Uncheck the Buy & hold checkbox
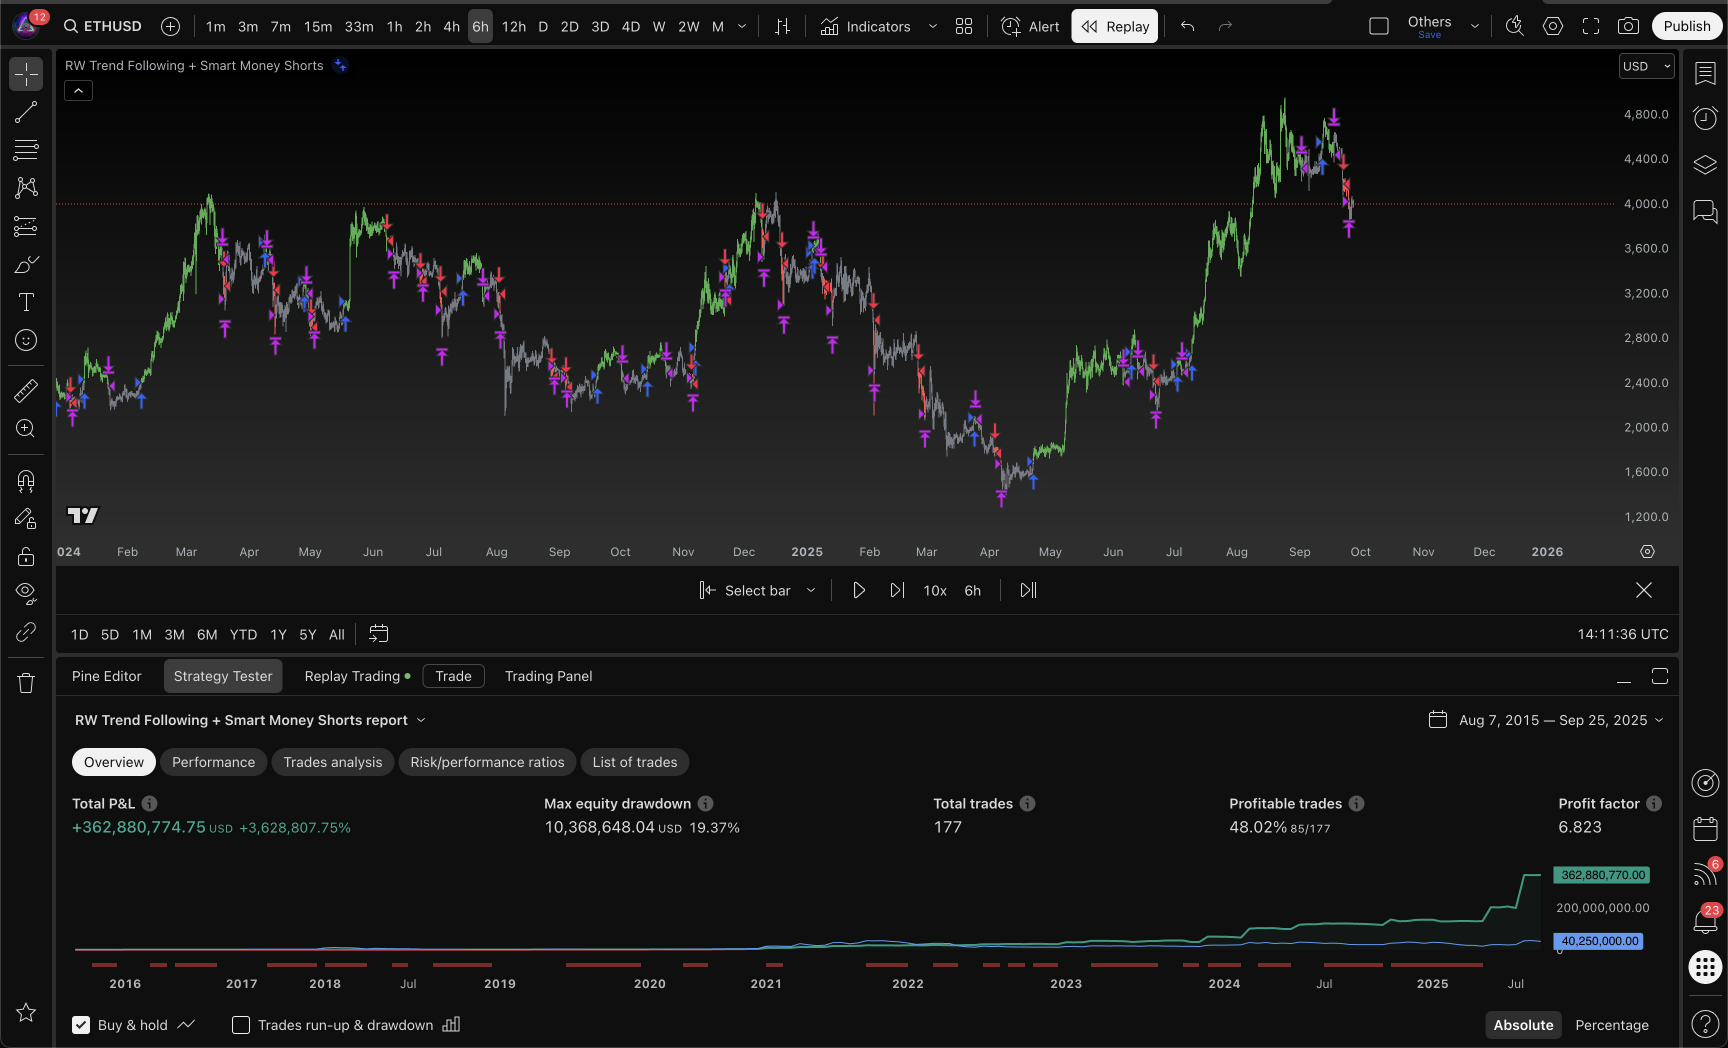 tap(81, 1025)
